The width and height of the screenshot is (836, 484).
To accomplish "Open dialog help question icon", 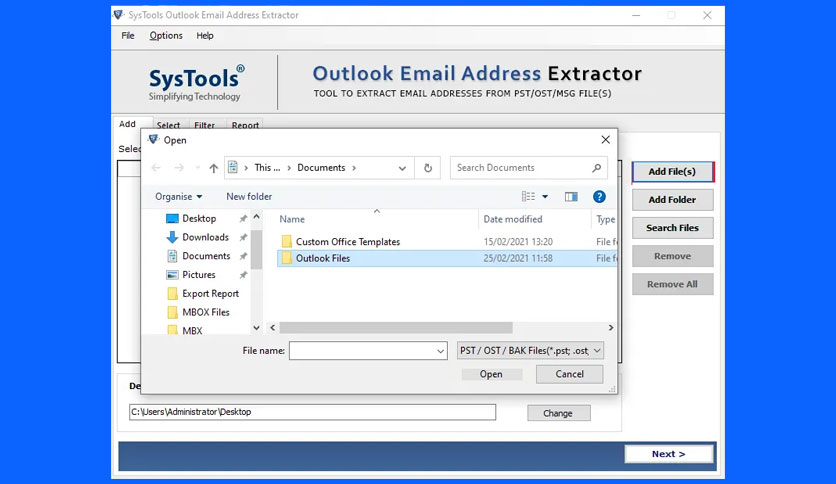I will [x=599, y=197].
